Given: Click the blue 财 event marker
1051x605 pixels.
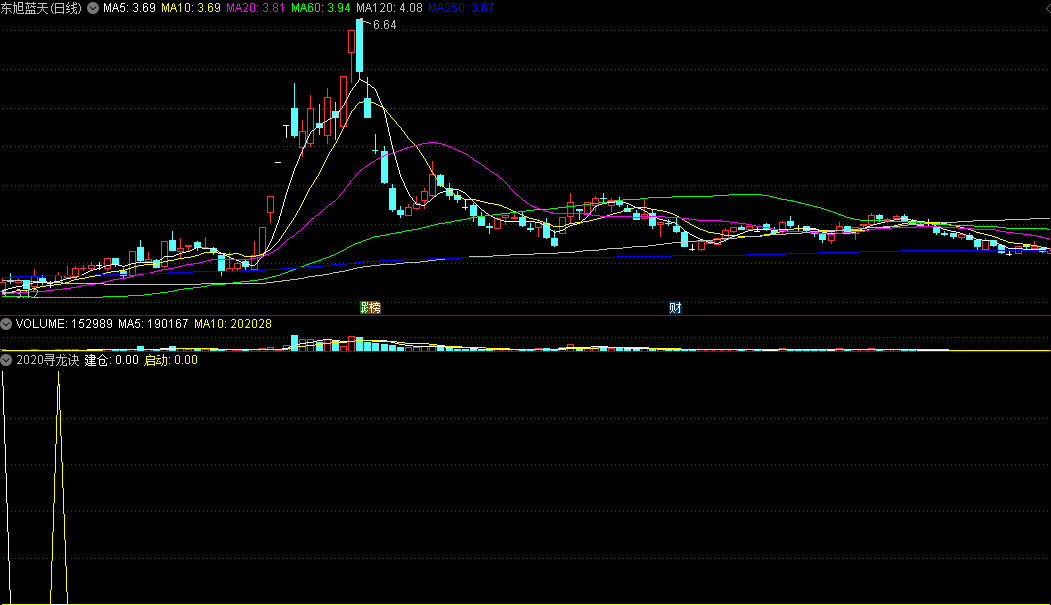Looking at the screenshot, I should tap(675, 308).
